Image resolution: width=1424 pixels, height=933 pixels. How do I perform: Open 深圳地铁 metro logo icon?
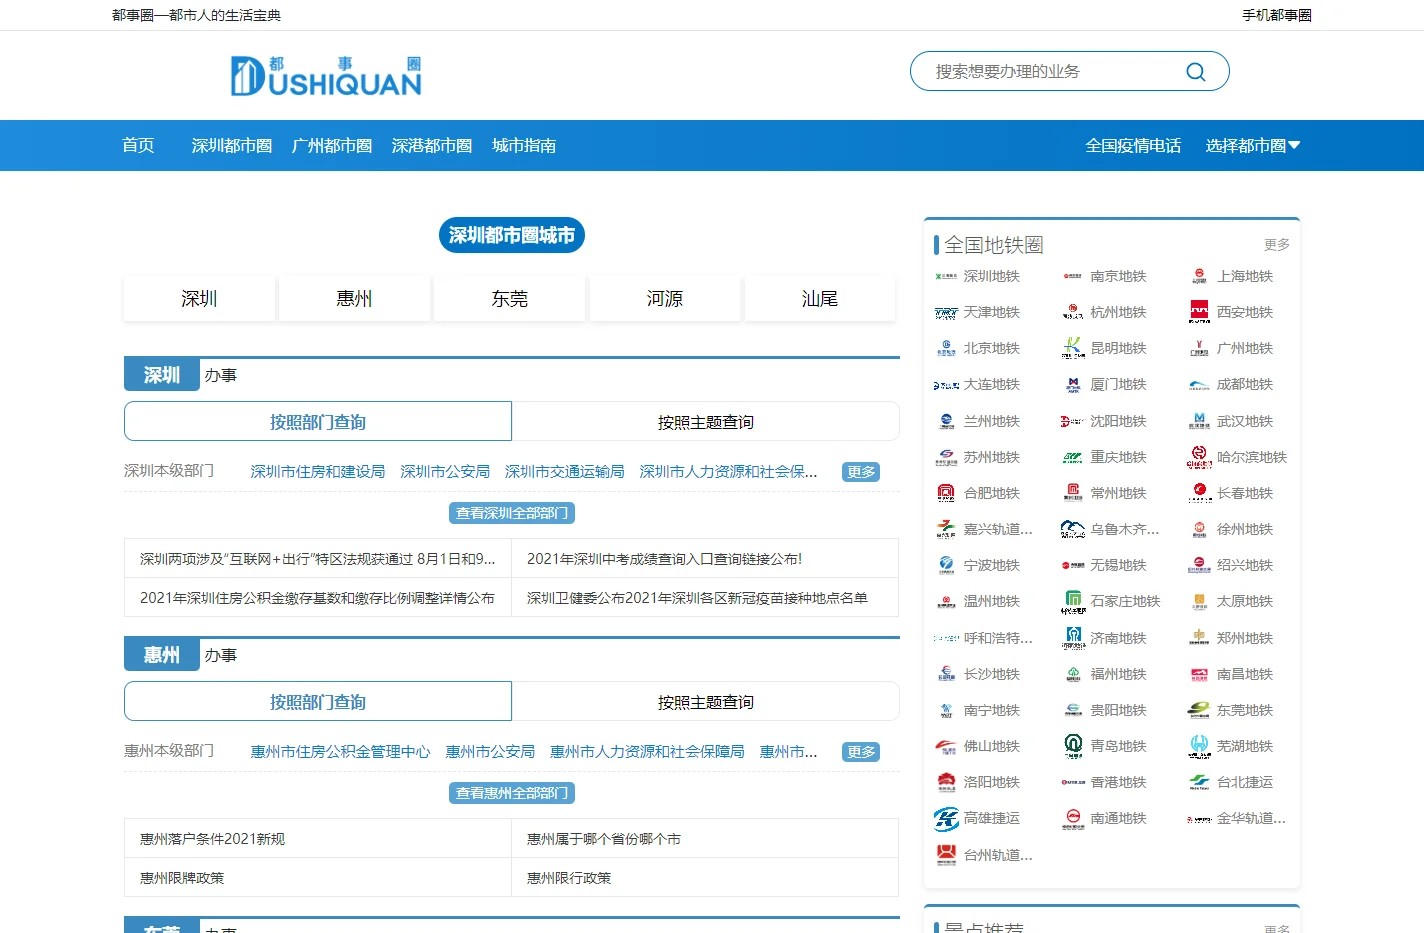(x=946, y=276)
